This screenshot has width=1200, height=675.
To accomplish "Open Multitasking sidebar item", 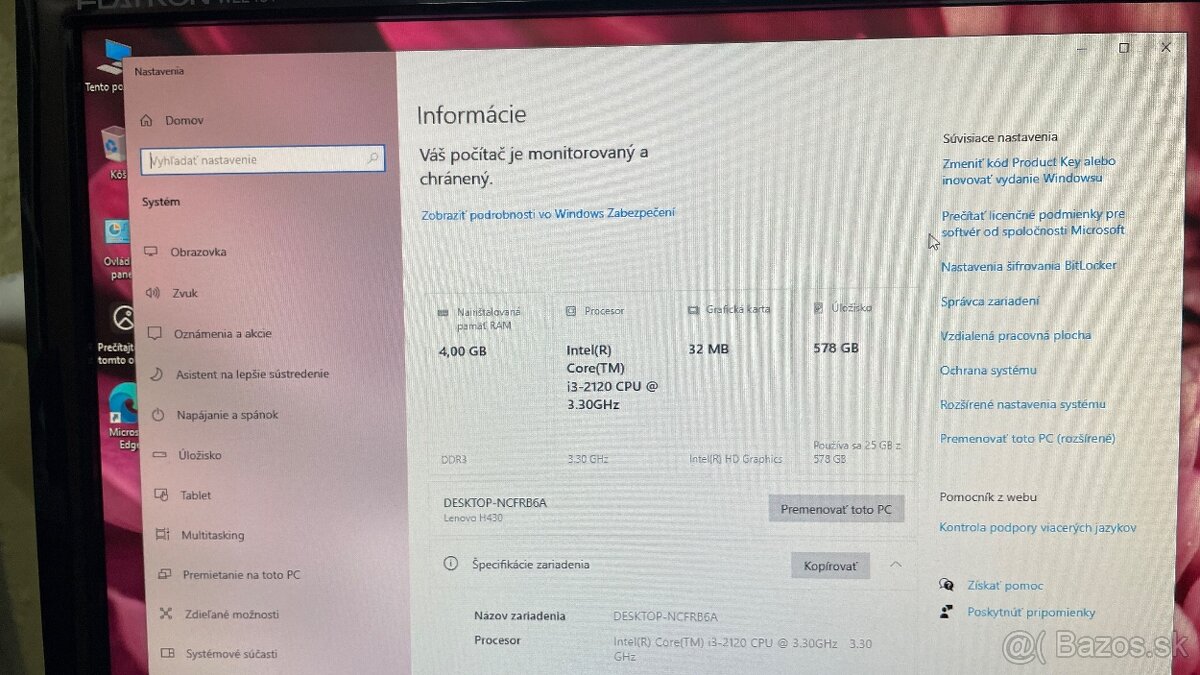I will (199, 535).
